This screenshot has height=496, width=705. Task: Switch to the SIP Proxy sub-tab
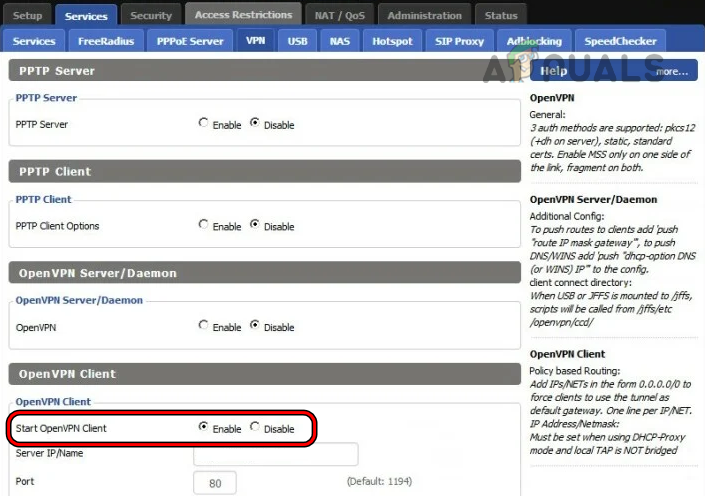pyautogui.click(x=459, y=41)
